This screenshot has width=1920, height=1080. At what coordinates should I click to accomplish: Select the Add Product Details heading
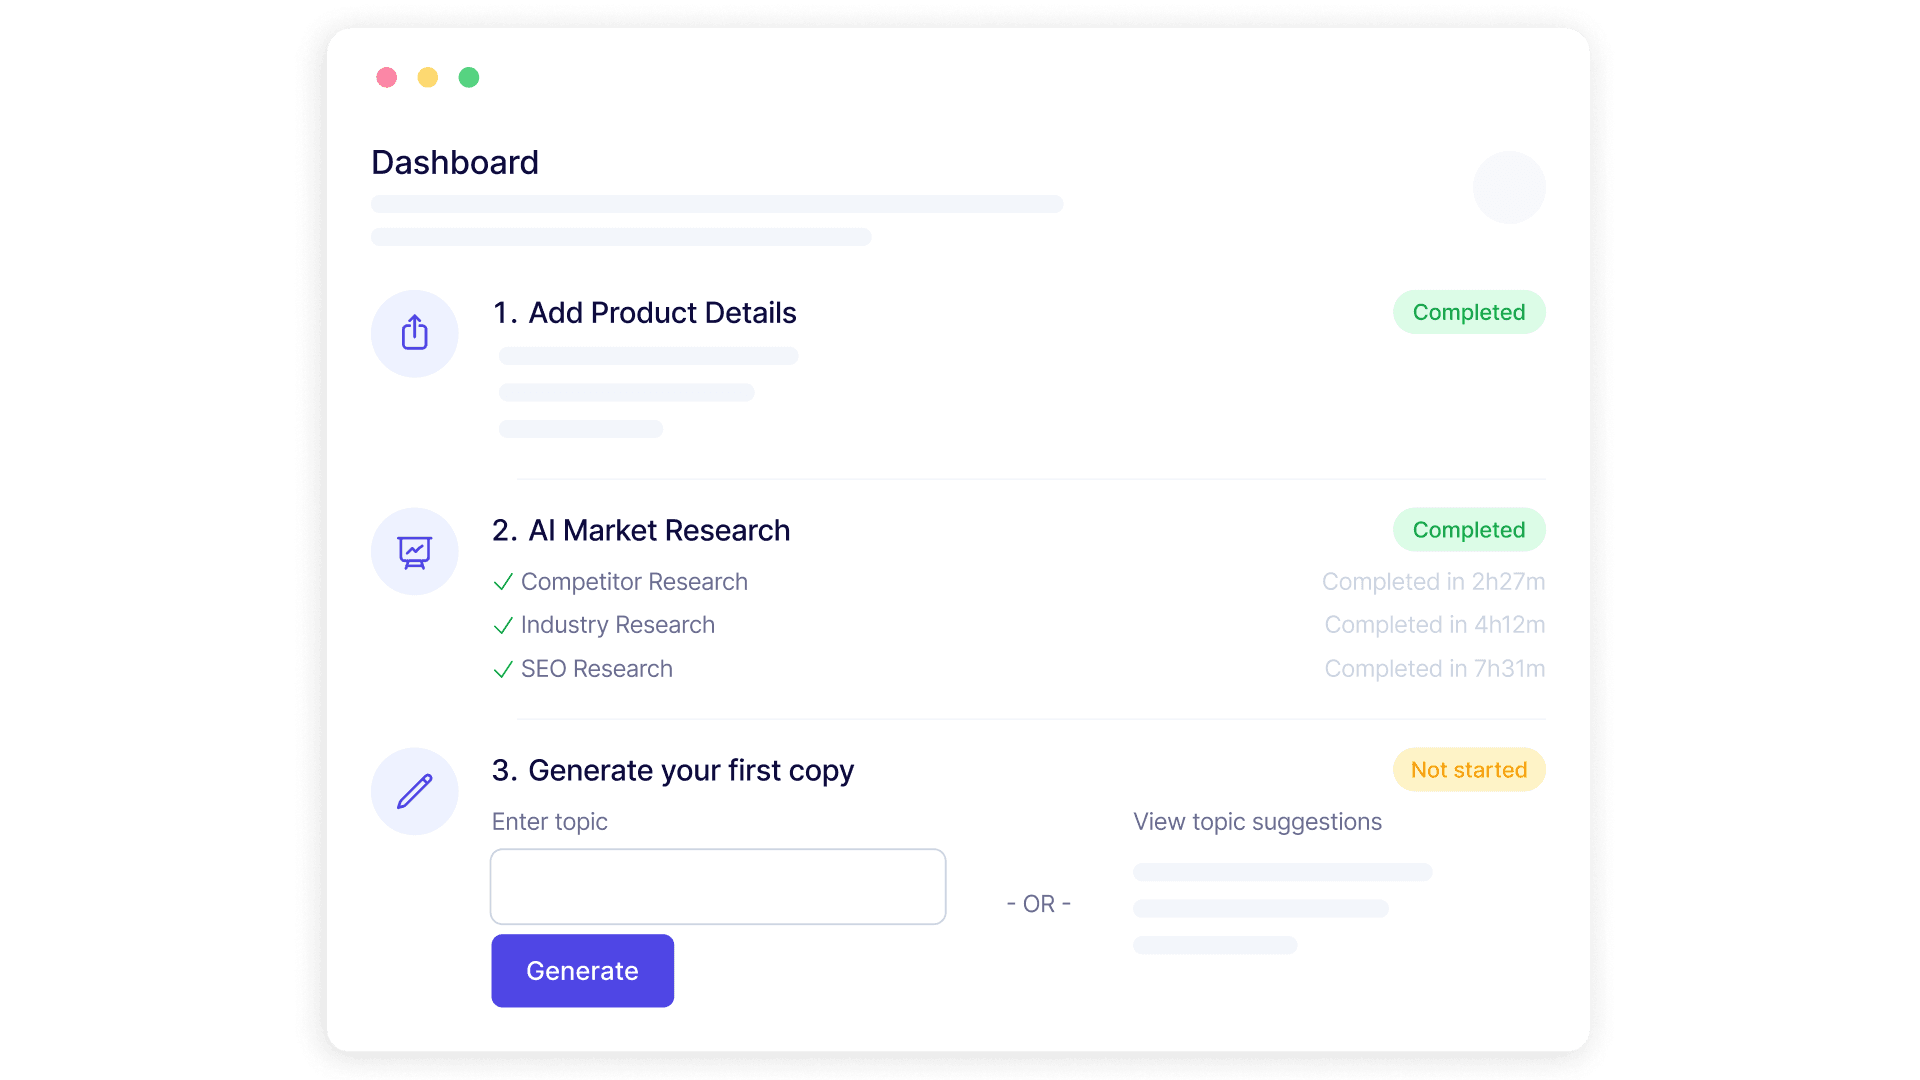point(644,313)
